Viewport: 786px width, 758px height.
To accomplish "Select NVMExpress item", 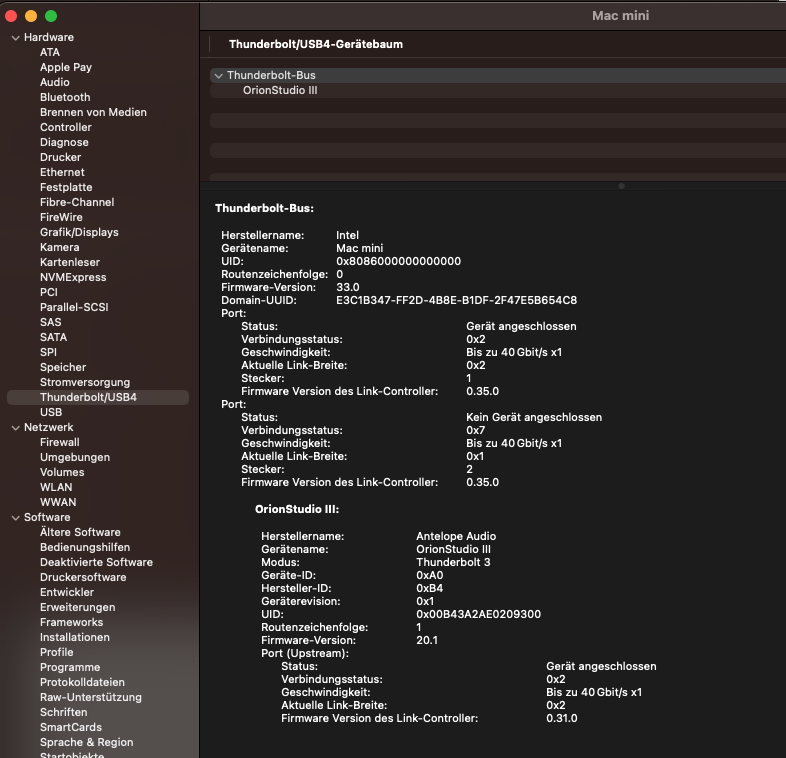I will click(73, 277).
